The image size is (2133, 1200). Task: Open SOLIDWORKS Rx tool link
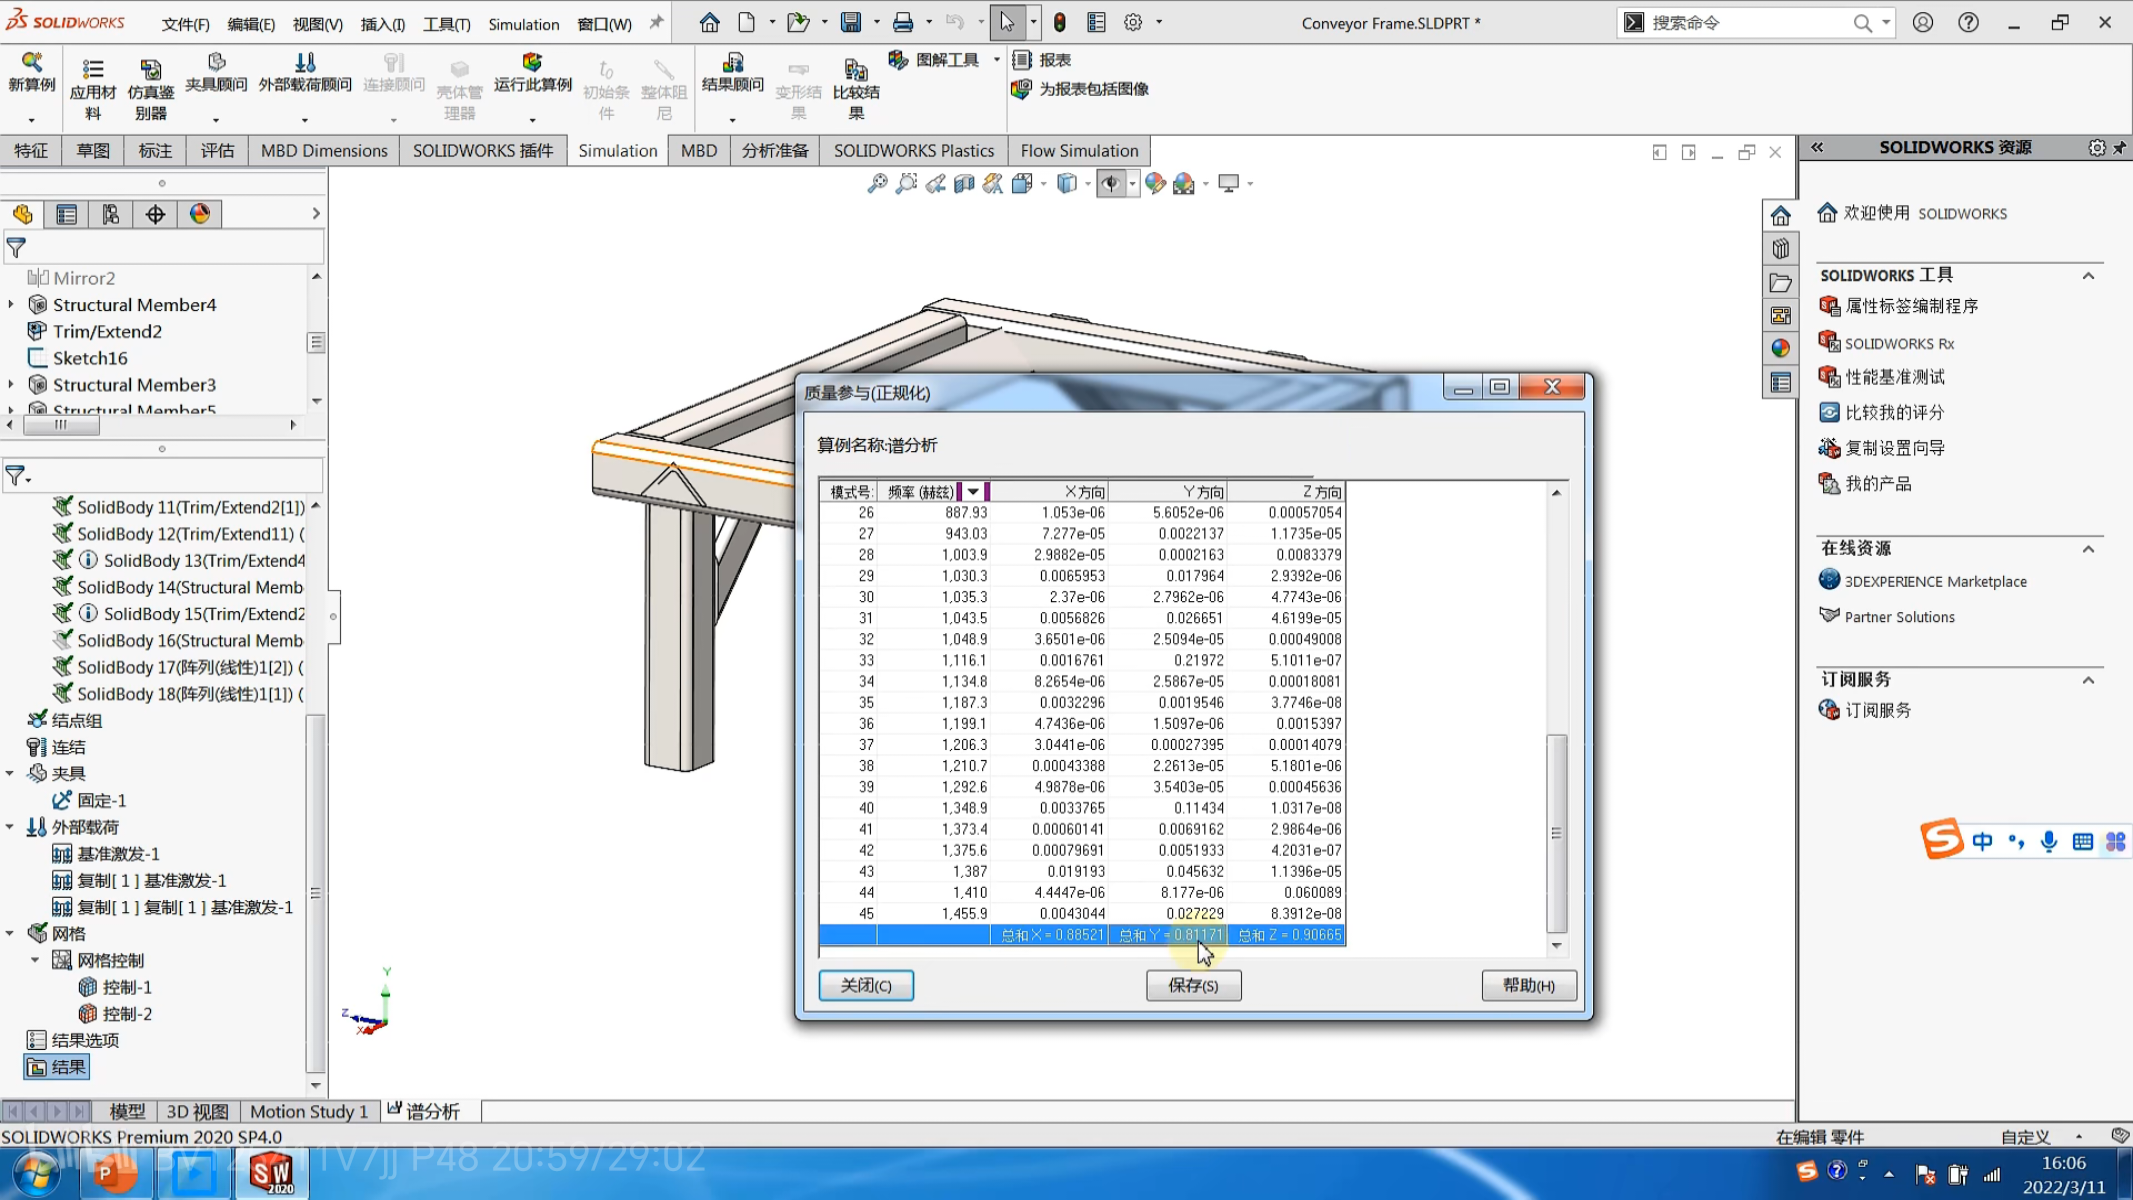pyautogui.click(x=1899, y=343)
